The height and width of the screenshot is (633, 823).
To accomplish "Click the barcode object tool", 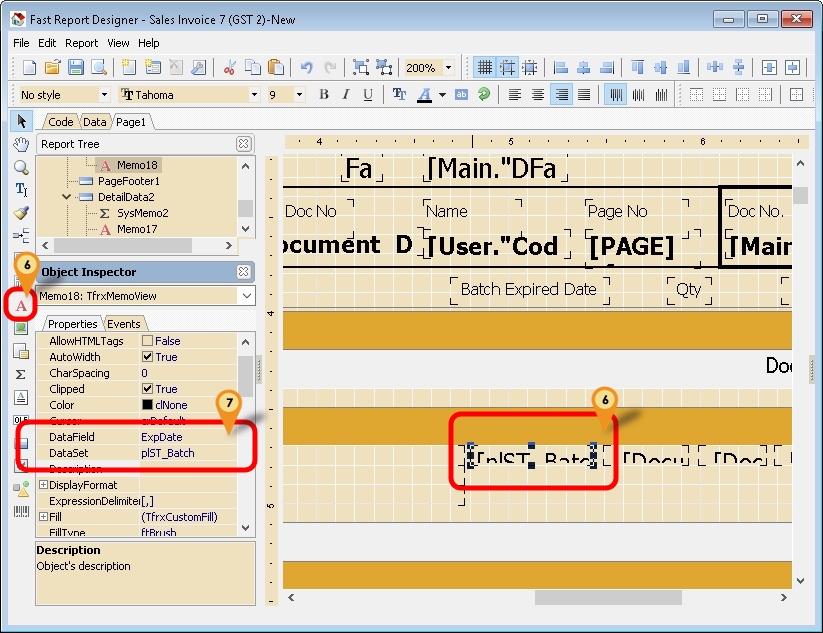I will [x=21, y=511].
